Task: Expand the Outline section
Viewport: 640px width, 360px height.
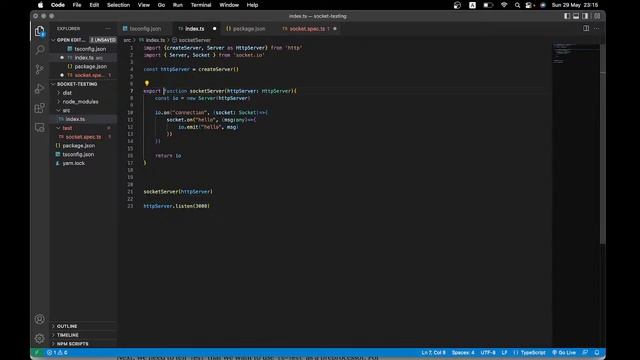Action: (67, 326)
